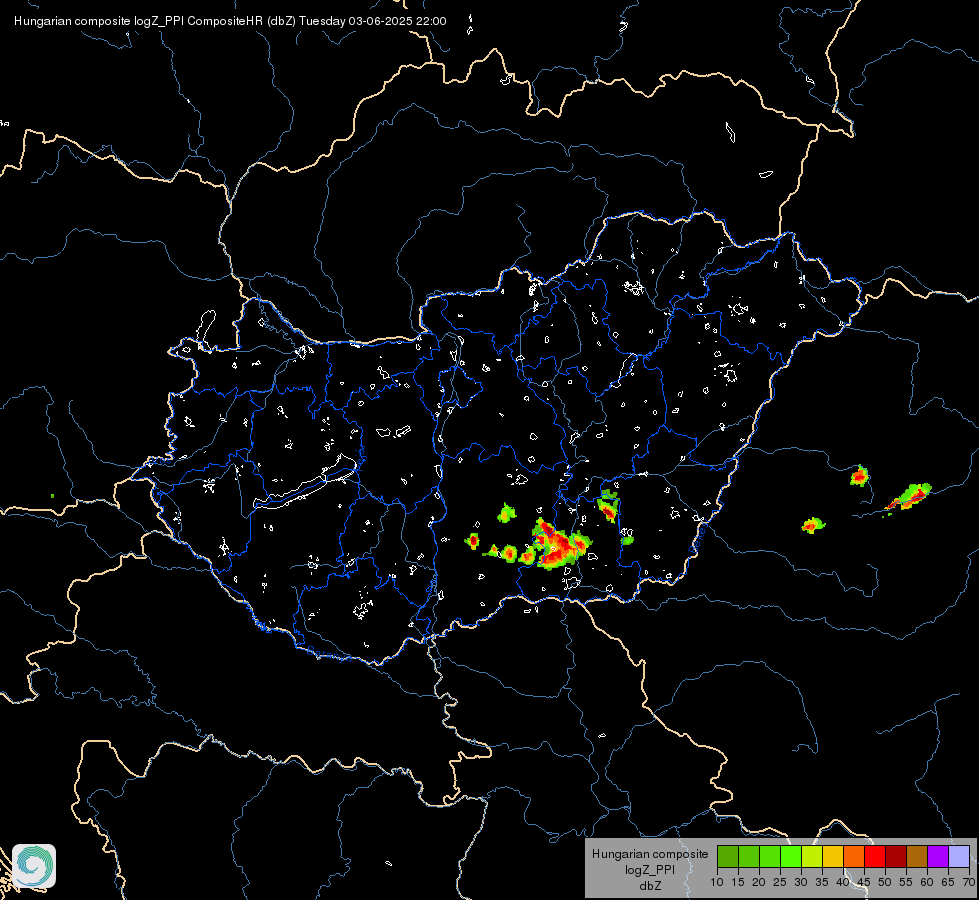Click the swirl logo icon in the bottom-left corner

34,866
